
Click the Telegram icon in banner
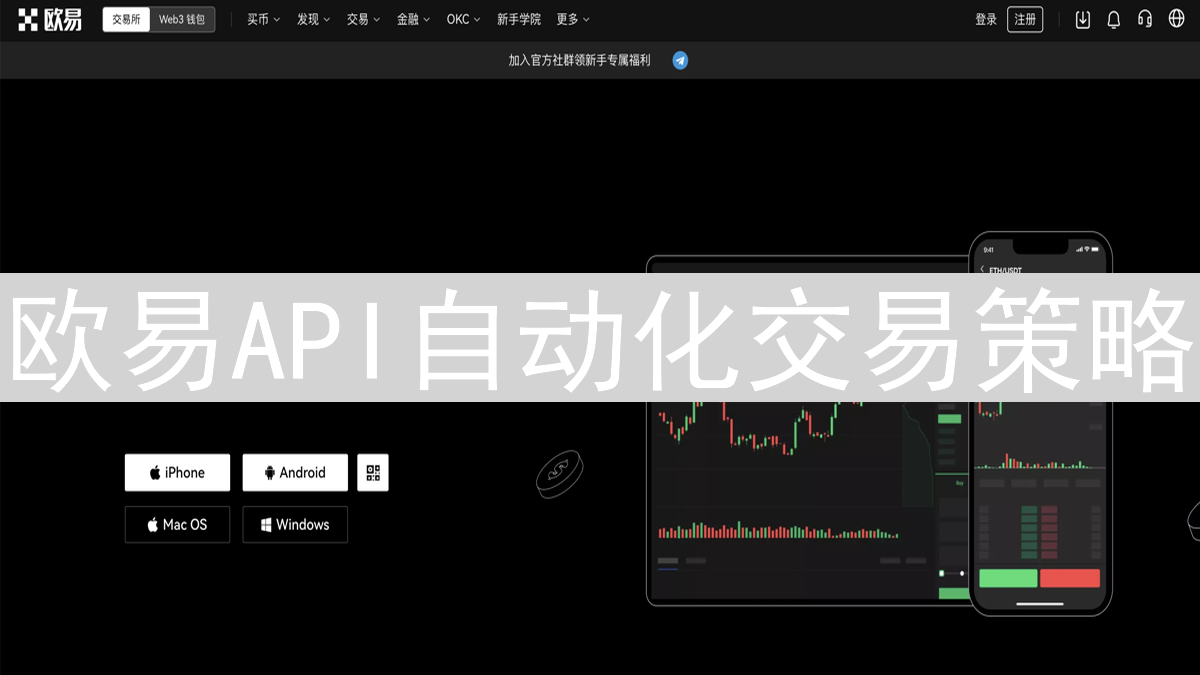[680, 60]
